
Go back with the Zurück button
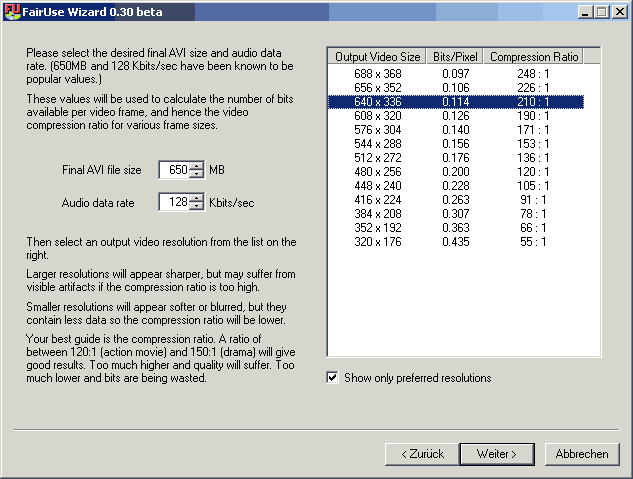(x=422, y=454)
